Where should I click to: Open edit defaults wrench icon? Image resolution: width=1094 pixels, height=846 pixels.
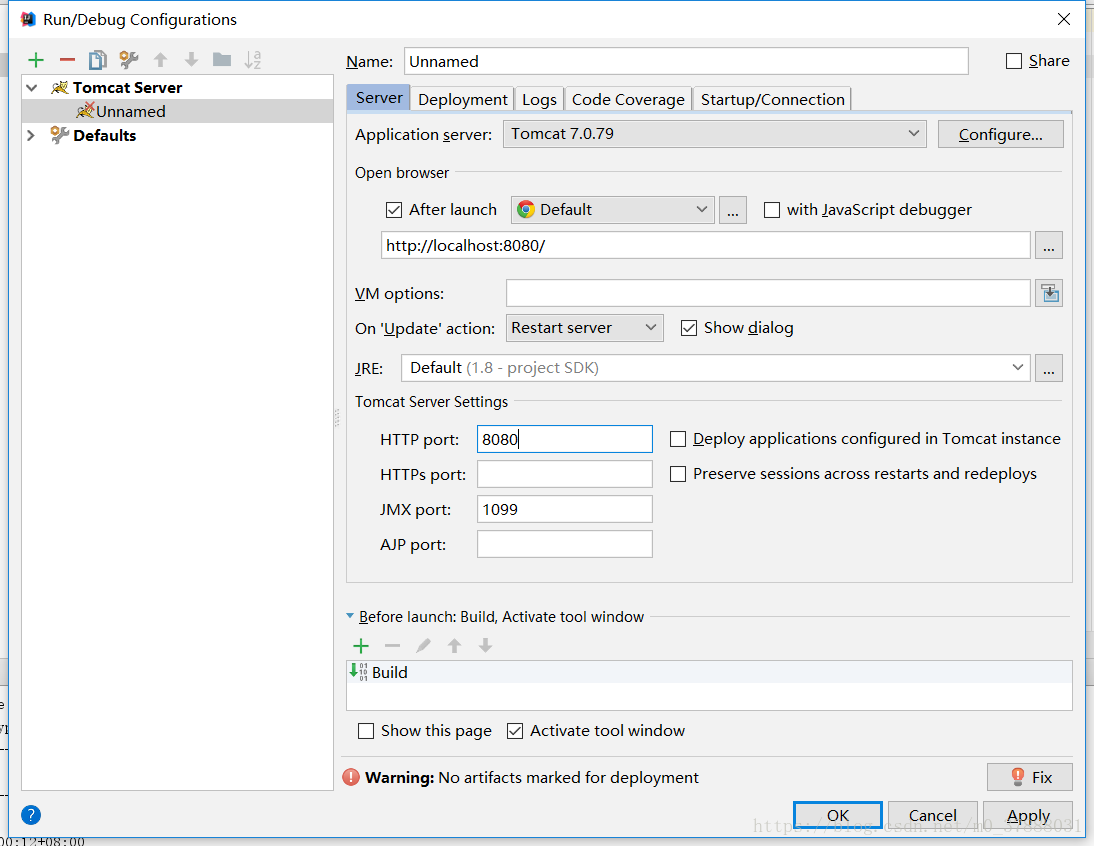click(128, 60)
